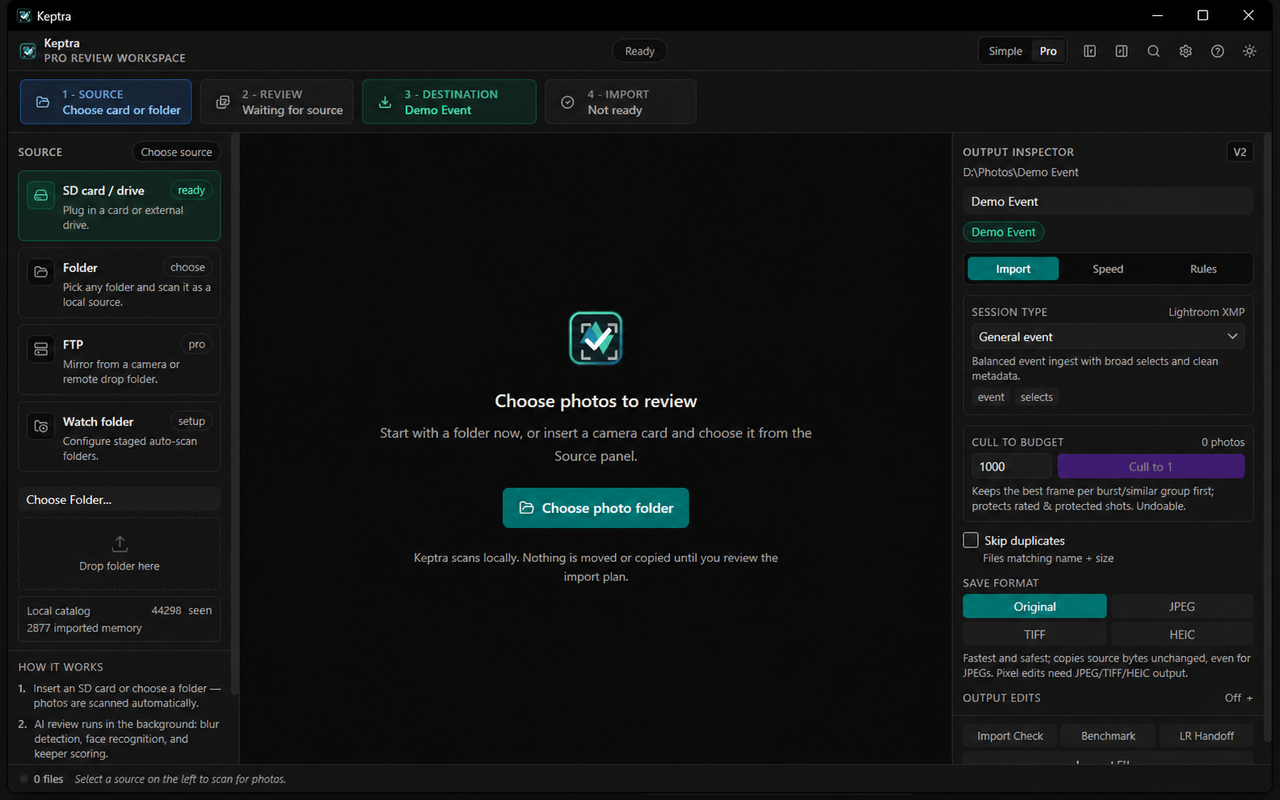The width and height of the screenshot is (1280, 800).
Task: Click the Benchmark button
Action: [1108, 736]
